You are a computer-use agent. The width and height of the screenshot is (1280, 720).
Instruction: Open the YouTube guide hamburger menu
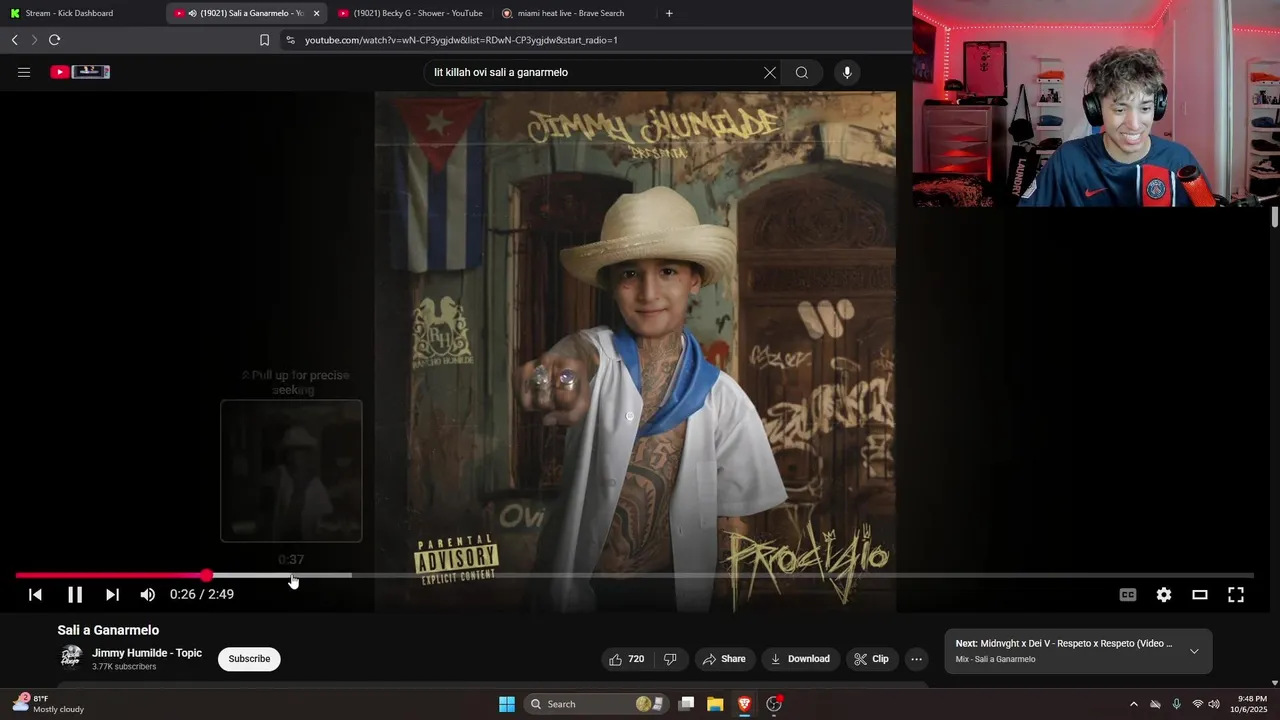(x=24, y=72)
